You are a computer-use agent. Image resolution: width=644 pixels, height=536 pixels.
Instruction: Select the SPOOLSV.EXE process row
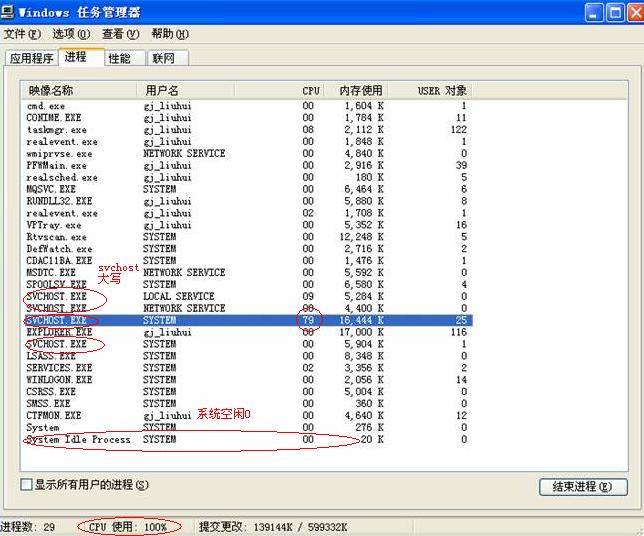(246, 285)
